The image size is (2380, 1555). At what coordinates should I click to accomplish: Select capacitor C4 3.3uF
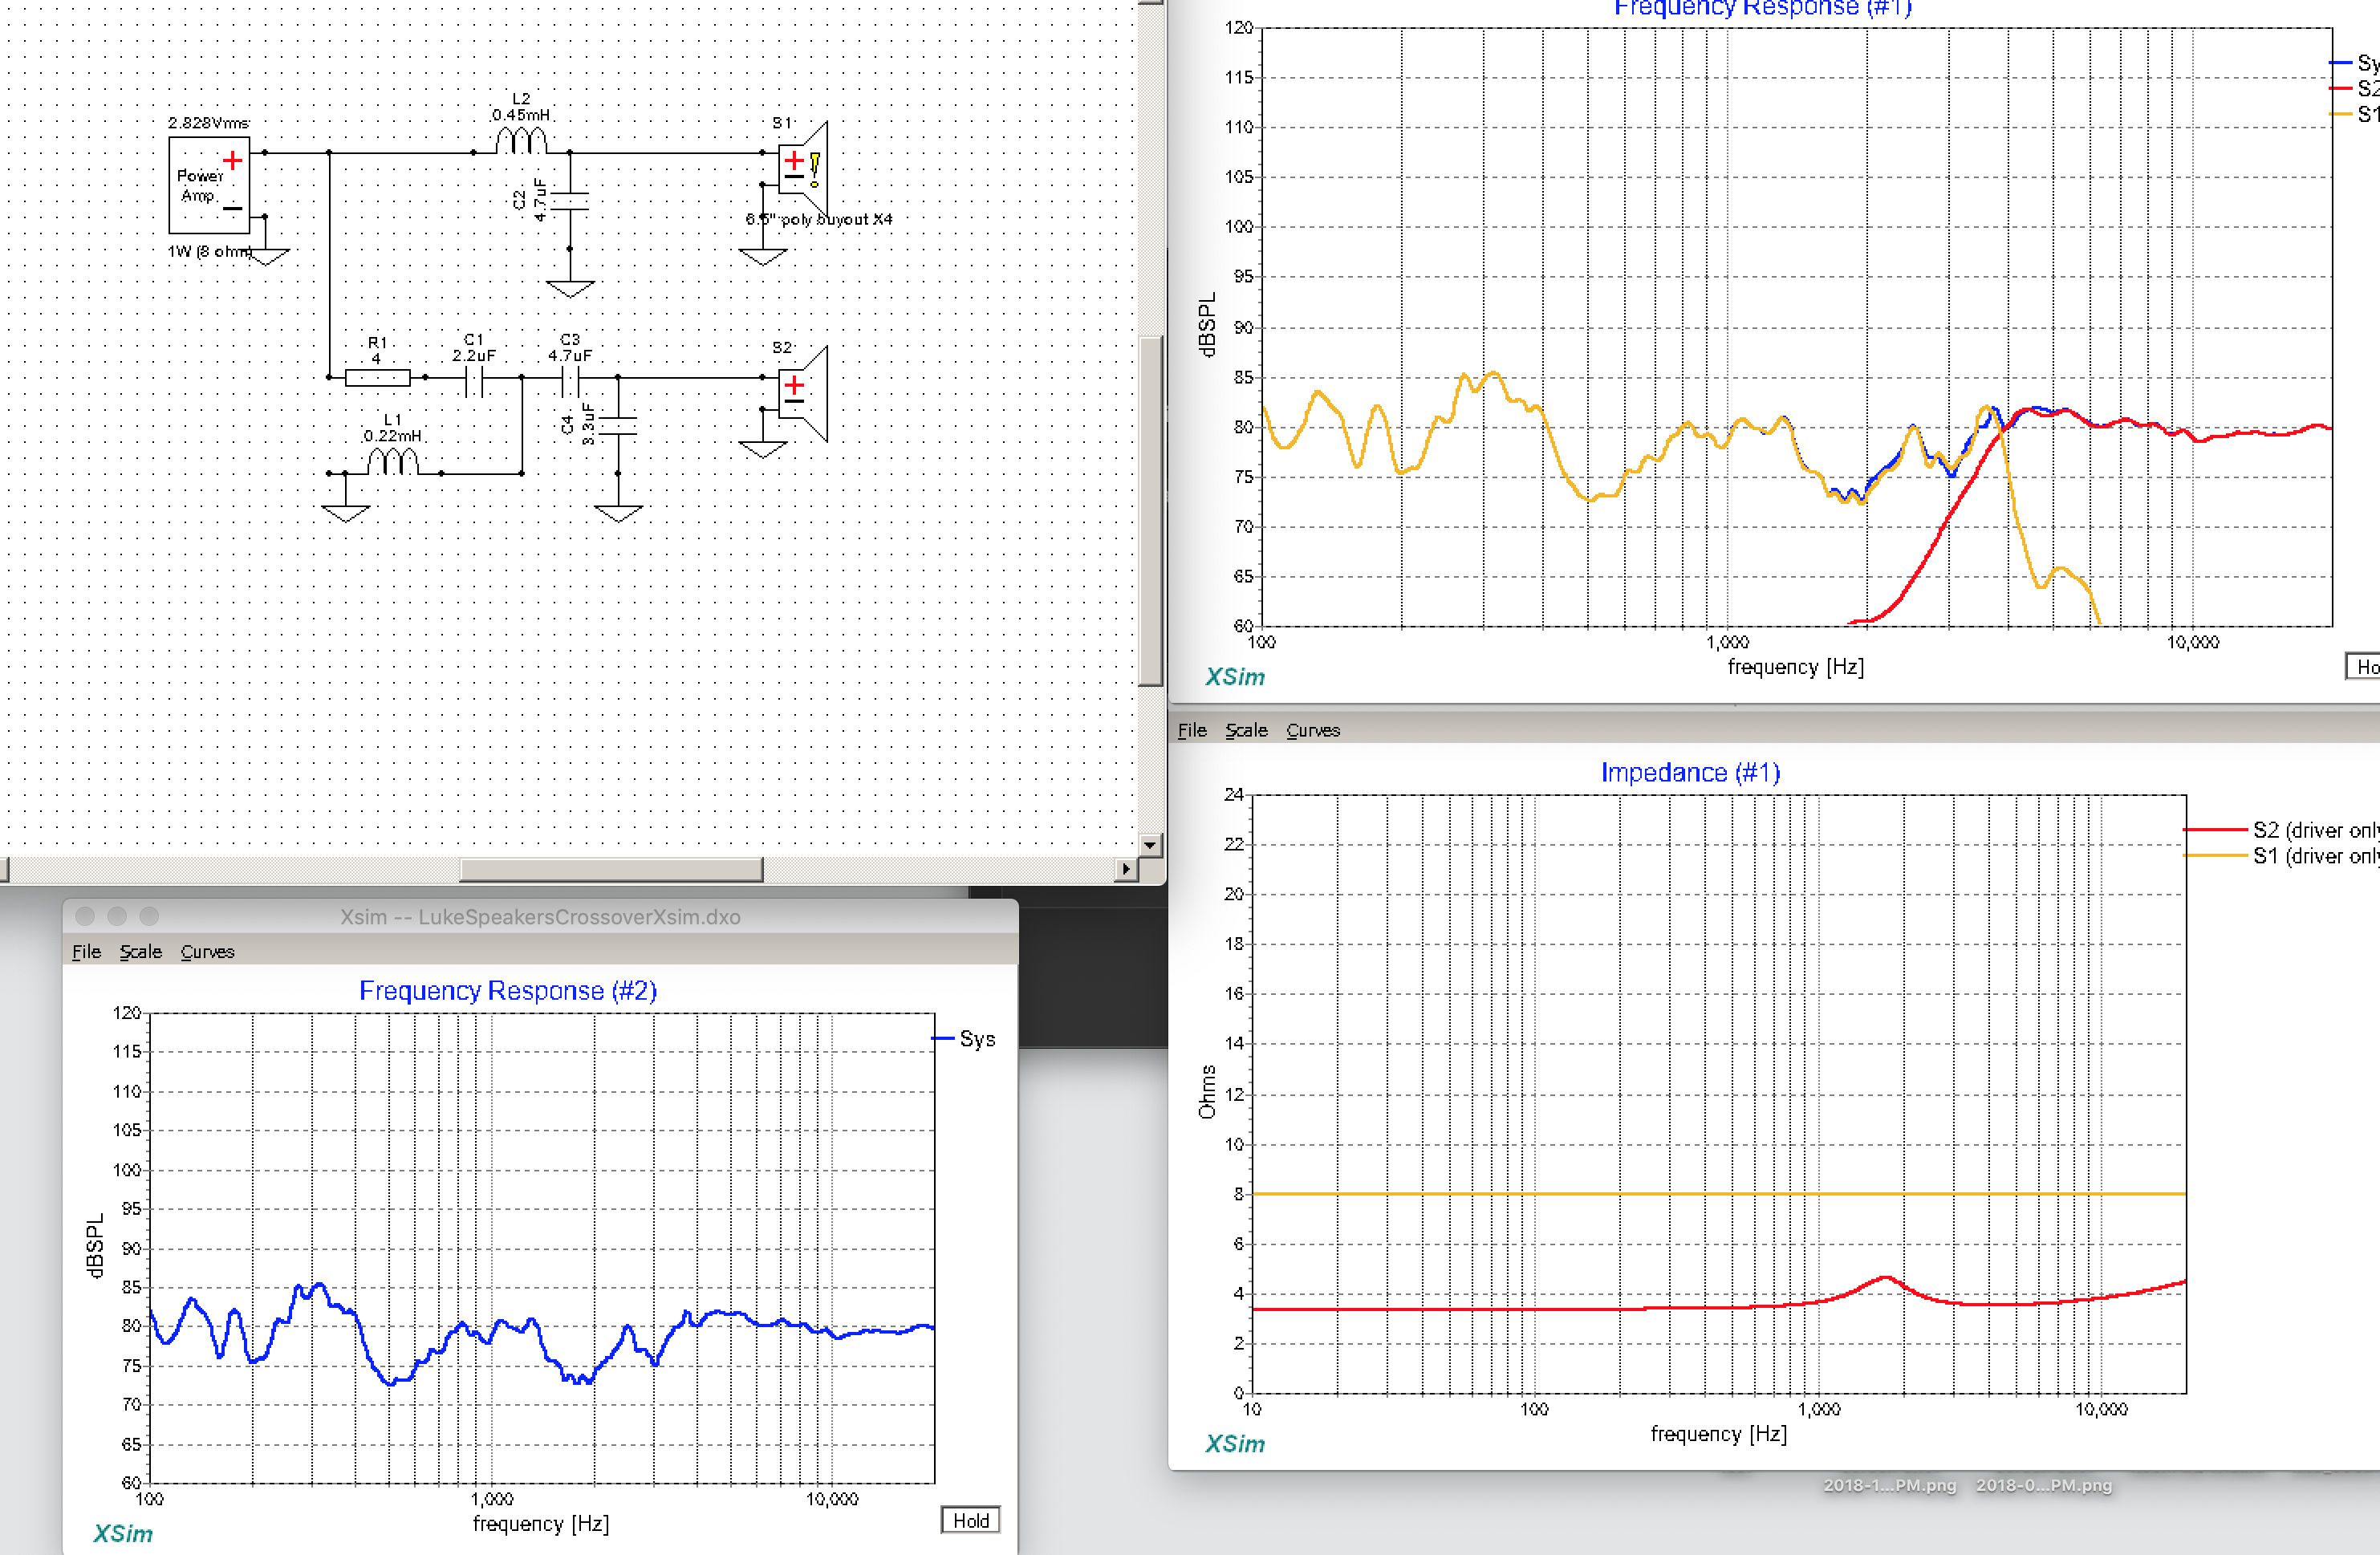click(x=618, y=425)
